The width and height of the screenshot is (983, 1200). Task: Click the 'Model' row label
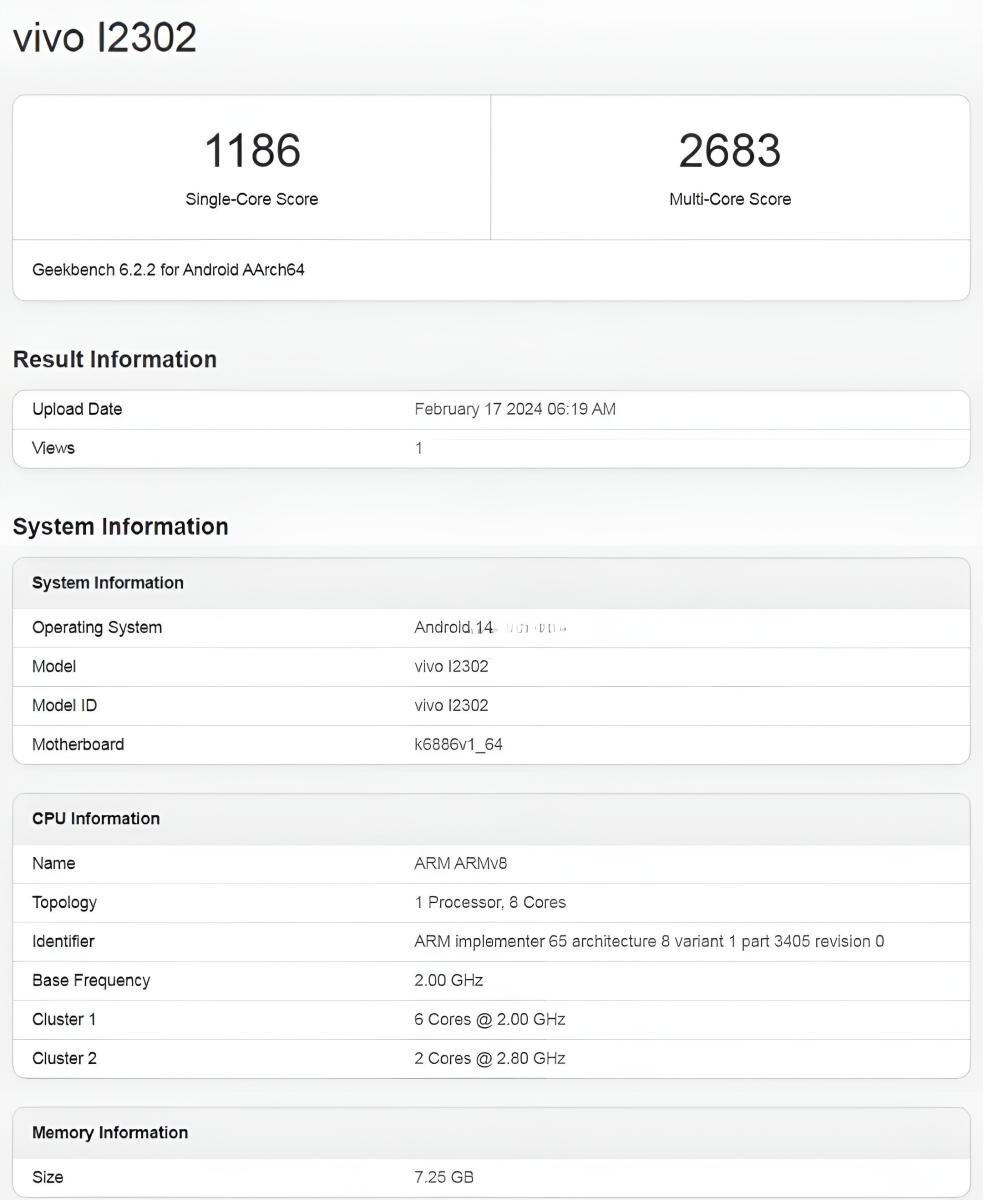pyautogui.click(x=54, y=666)
